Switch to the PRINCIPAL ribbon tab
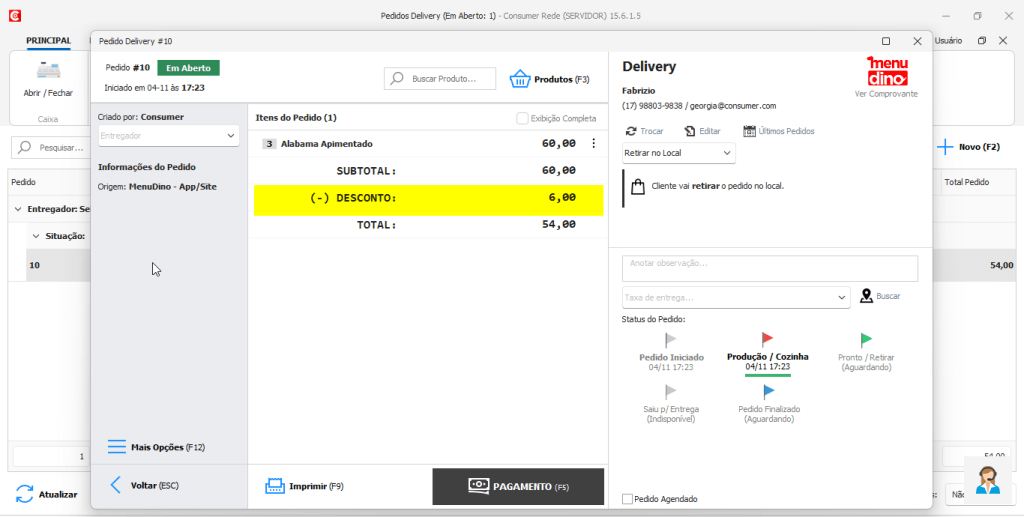 [x=48, y=41]
